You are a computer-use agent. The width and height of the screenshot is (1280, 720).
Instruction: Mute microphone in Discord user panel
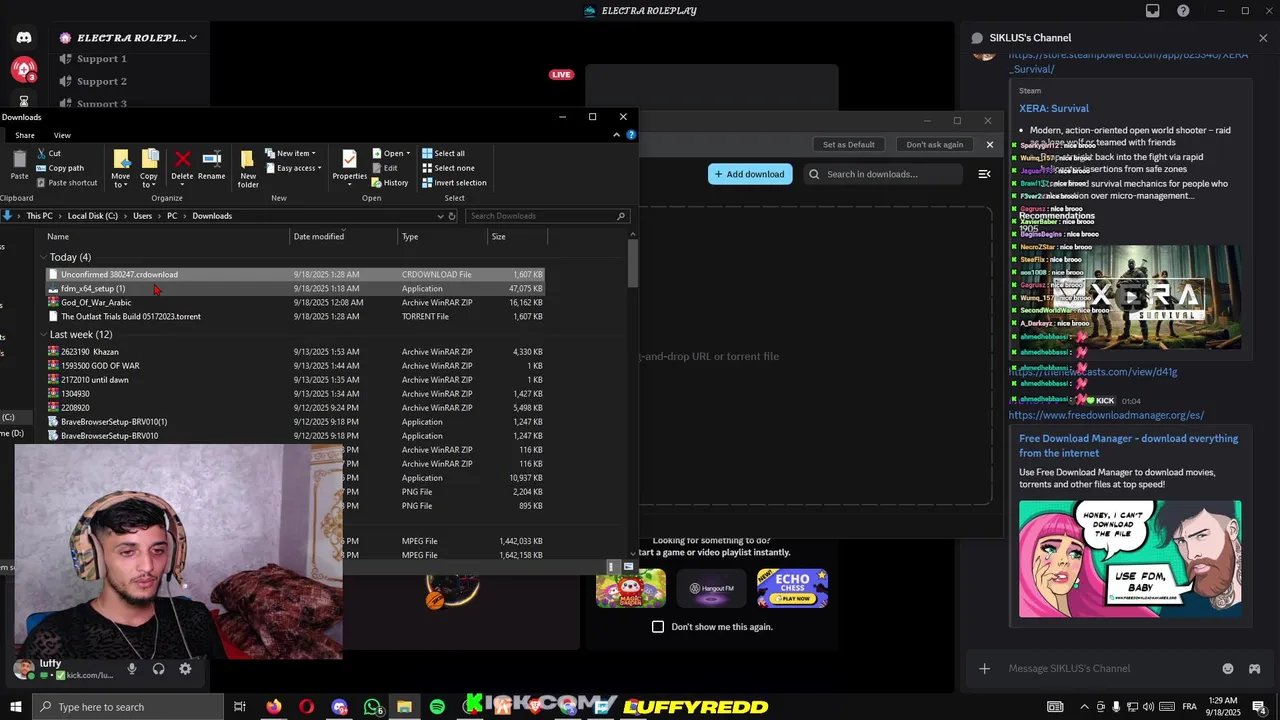click(x=131, y=669)
